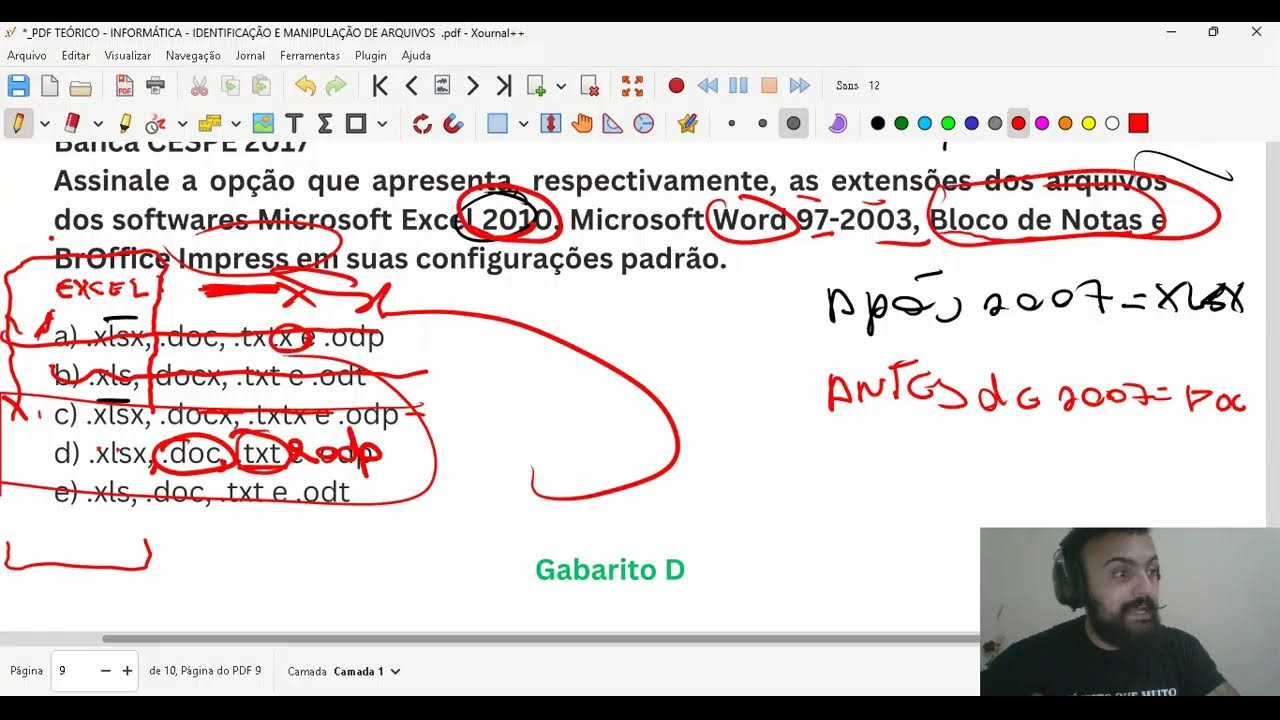Screen dimensions: 1280x720
Task: Click the Save document icon
Action: click(x=19, y=86)
